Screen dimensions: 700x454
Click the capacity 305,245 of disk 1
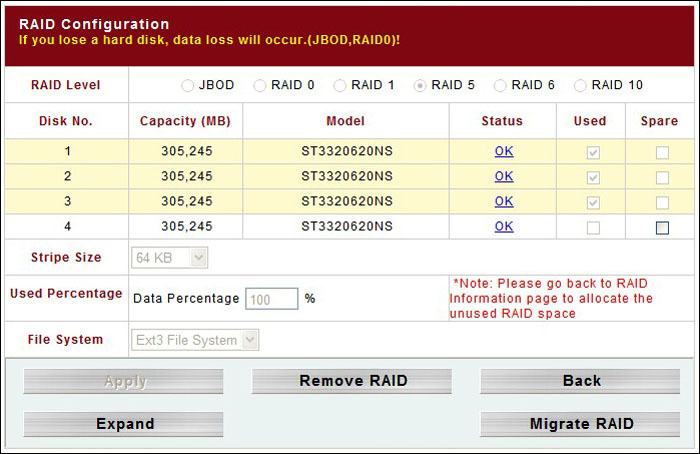point(187,151)
